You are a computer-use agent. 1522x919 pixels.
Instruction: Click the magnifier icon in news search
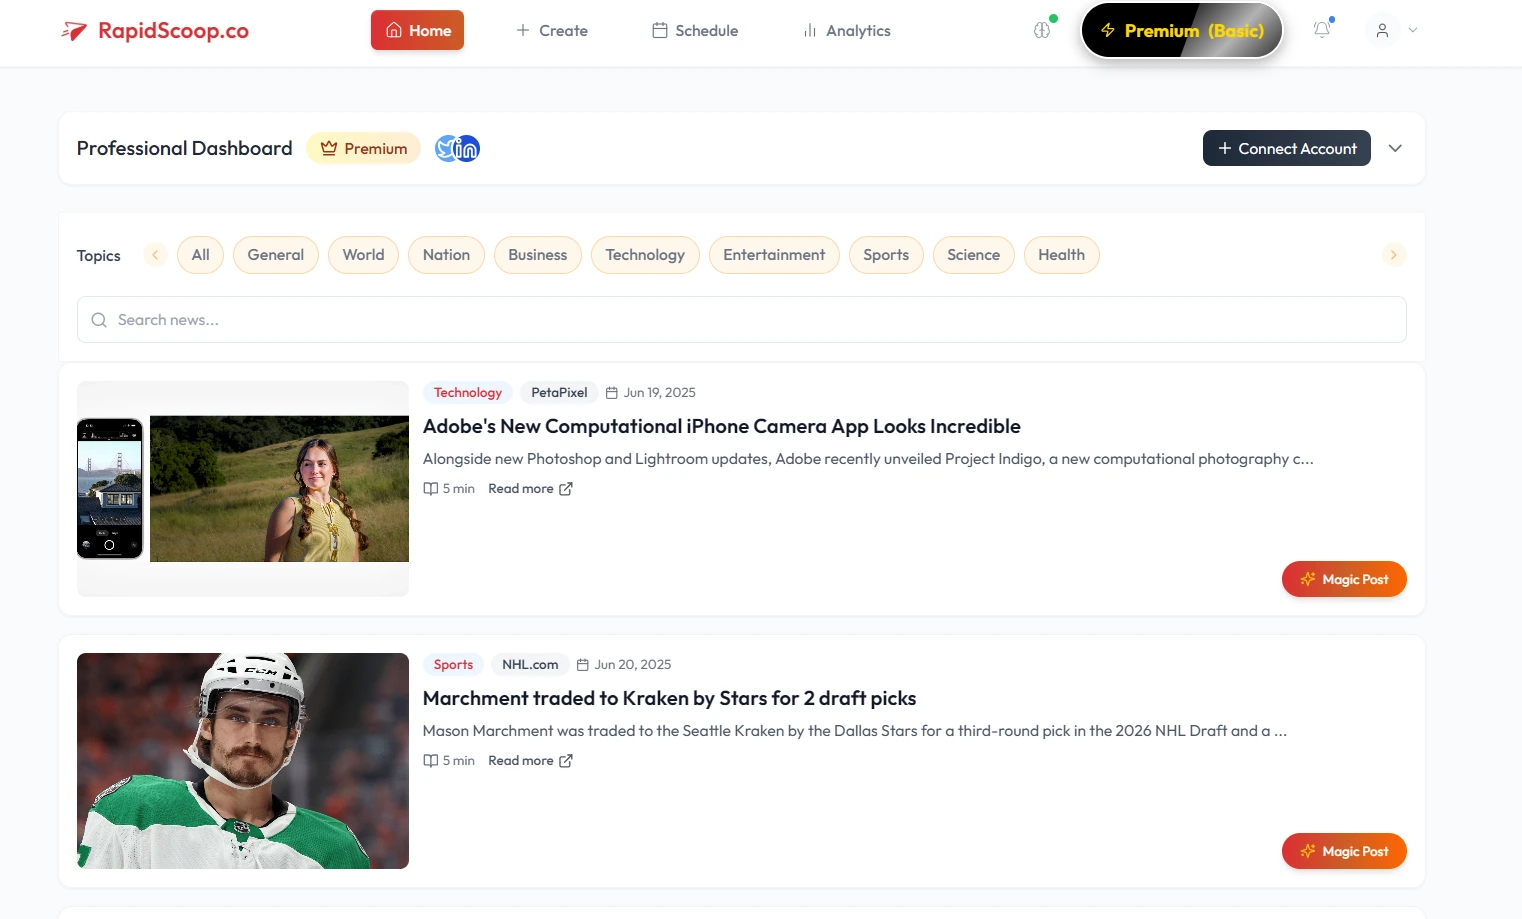coord(99,320)
